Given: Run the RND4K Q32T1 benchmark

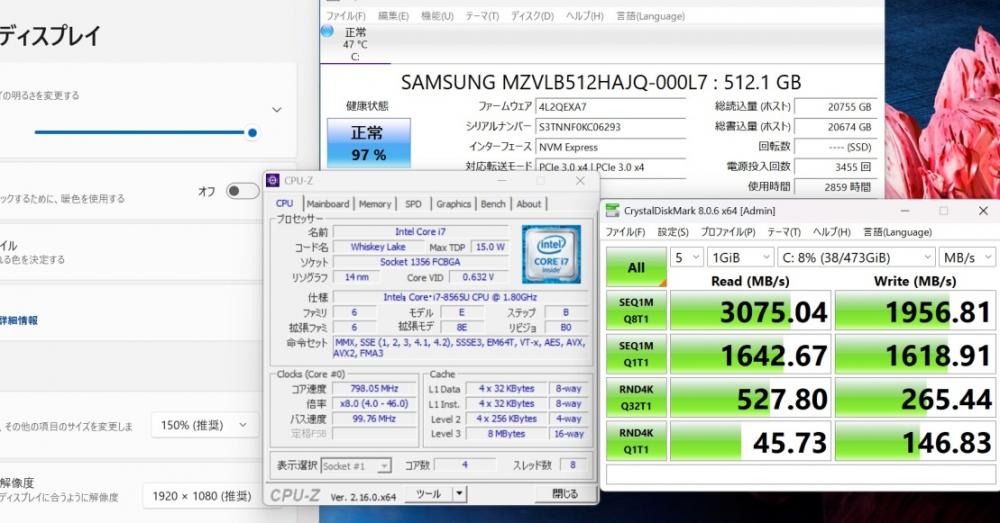Looking at the screenshot, I should click(636, 397).
